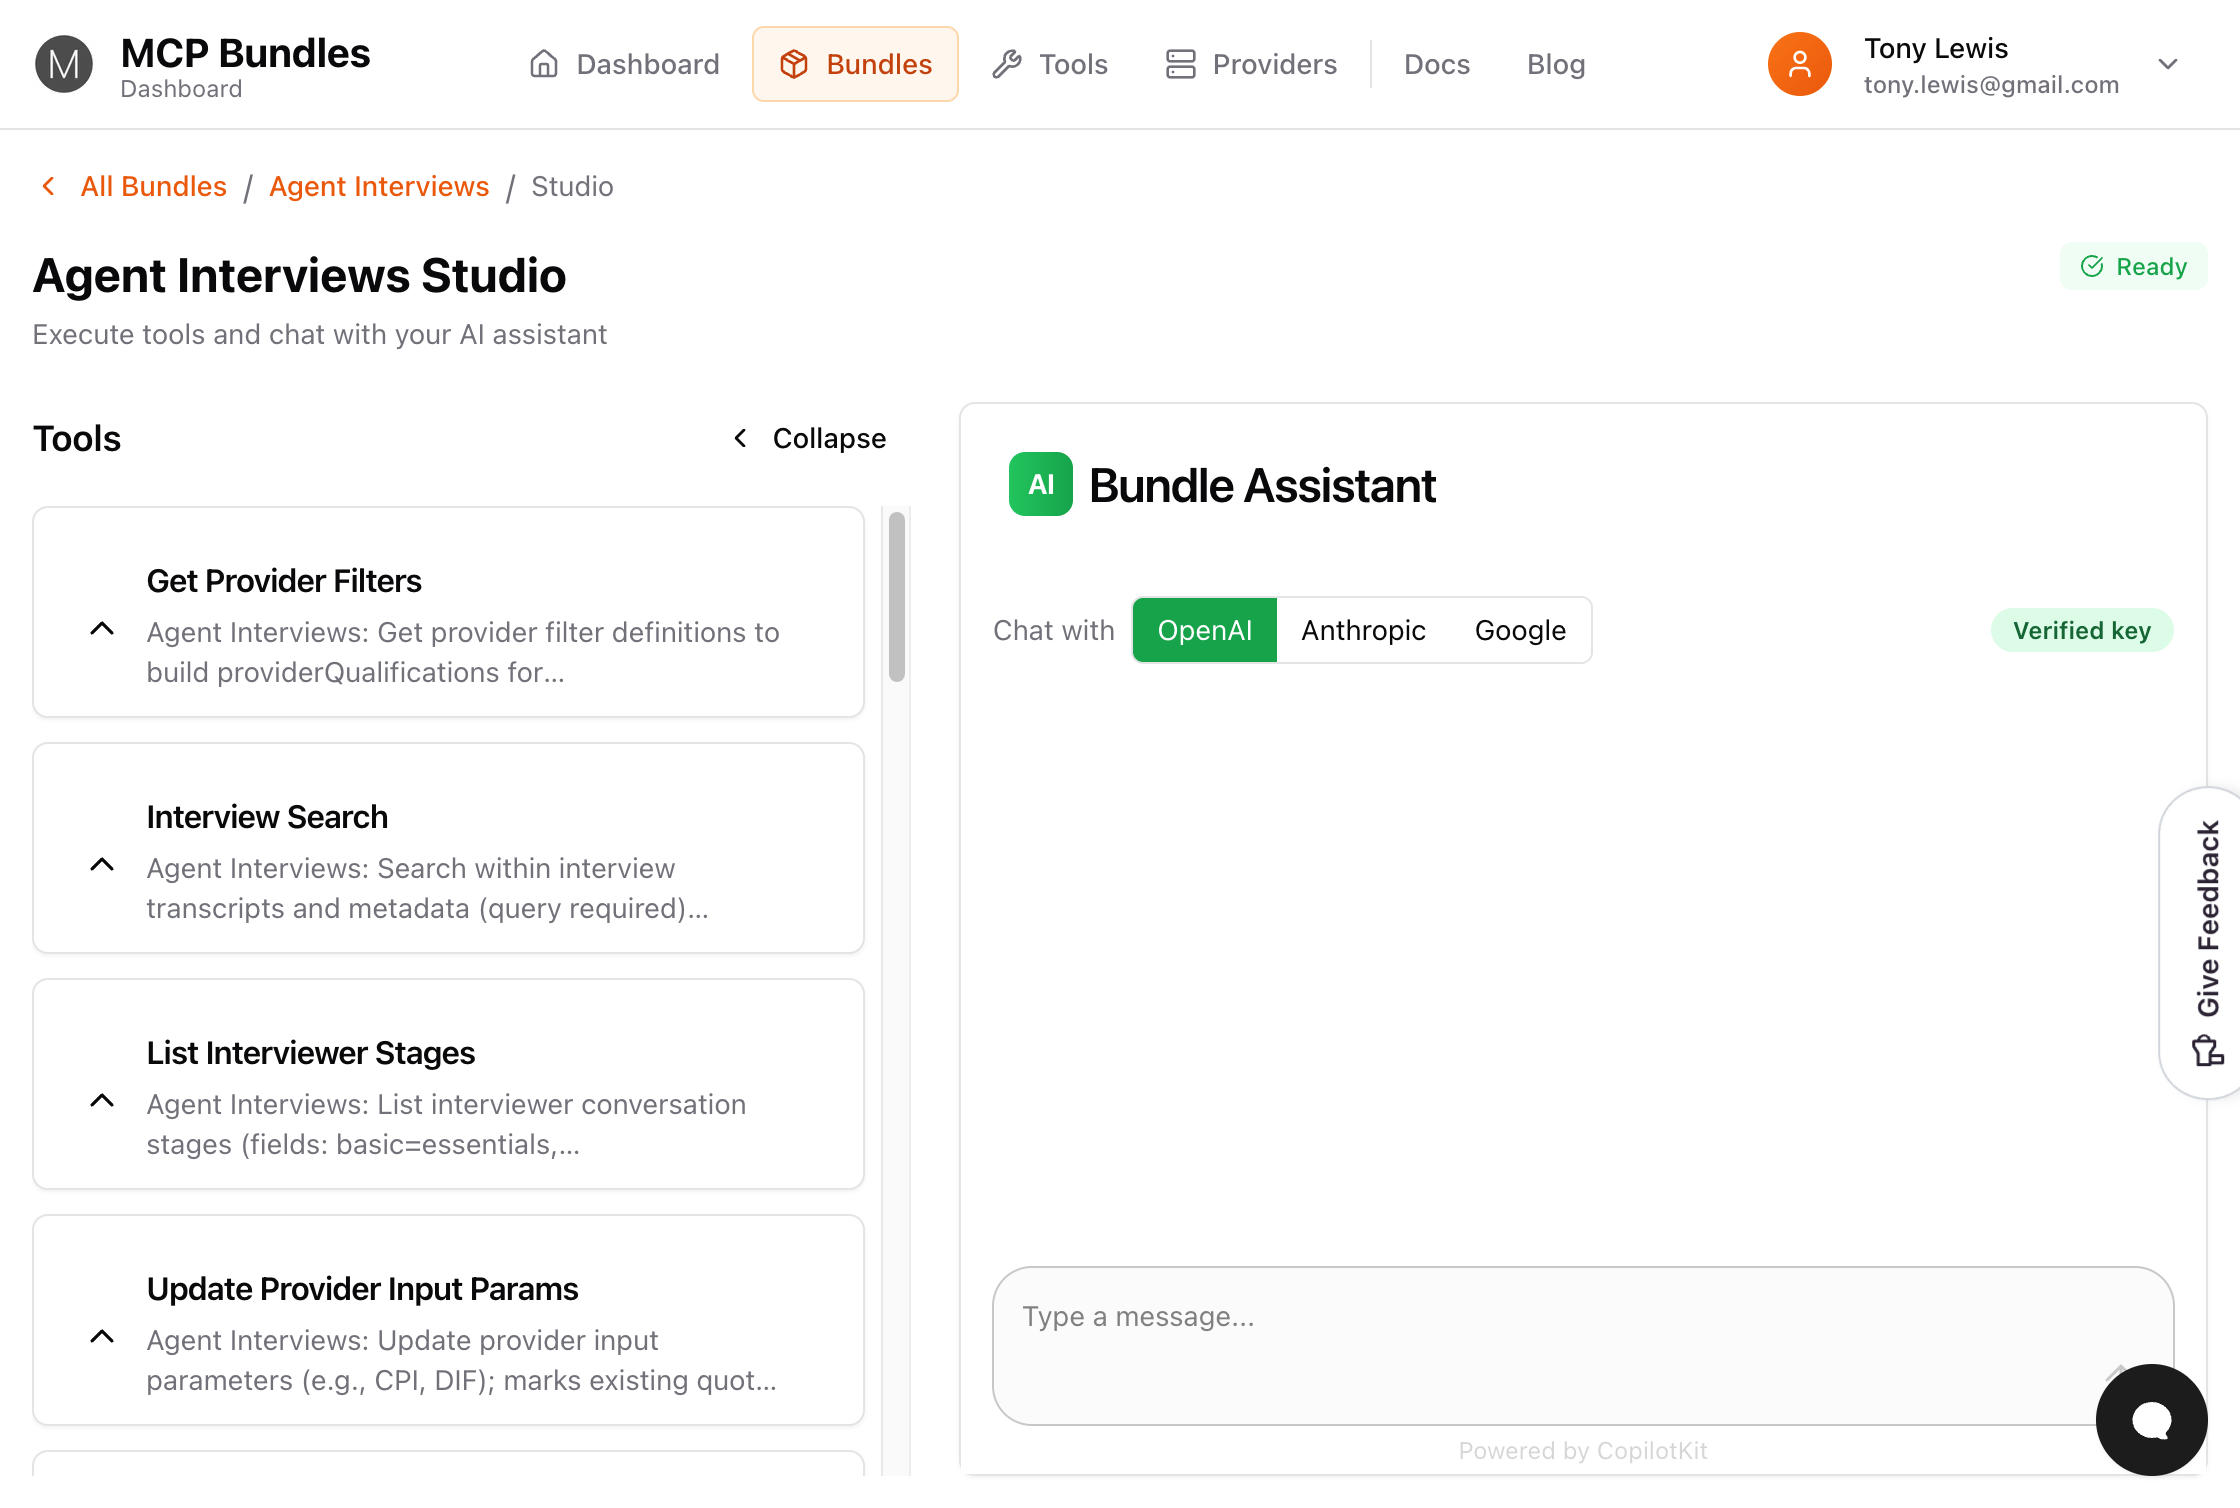The height and width of the screenshot is (1508, 2240).
Task: Switch chat provider to Google
Action: click(x=1520, y=630)
